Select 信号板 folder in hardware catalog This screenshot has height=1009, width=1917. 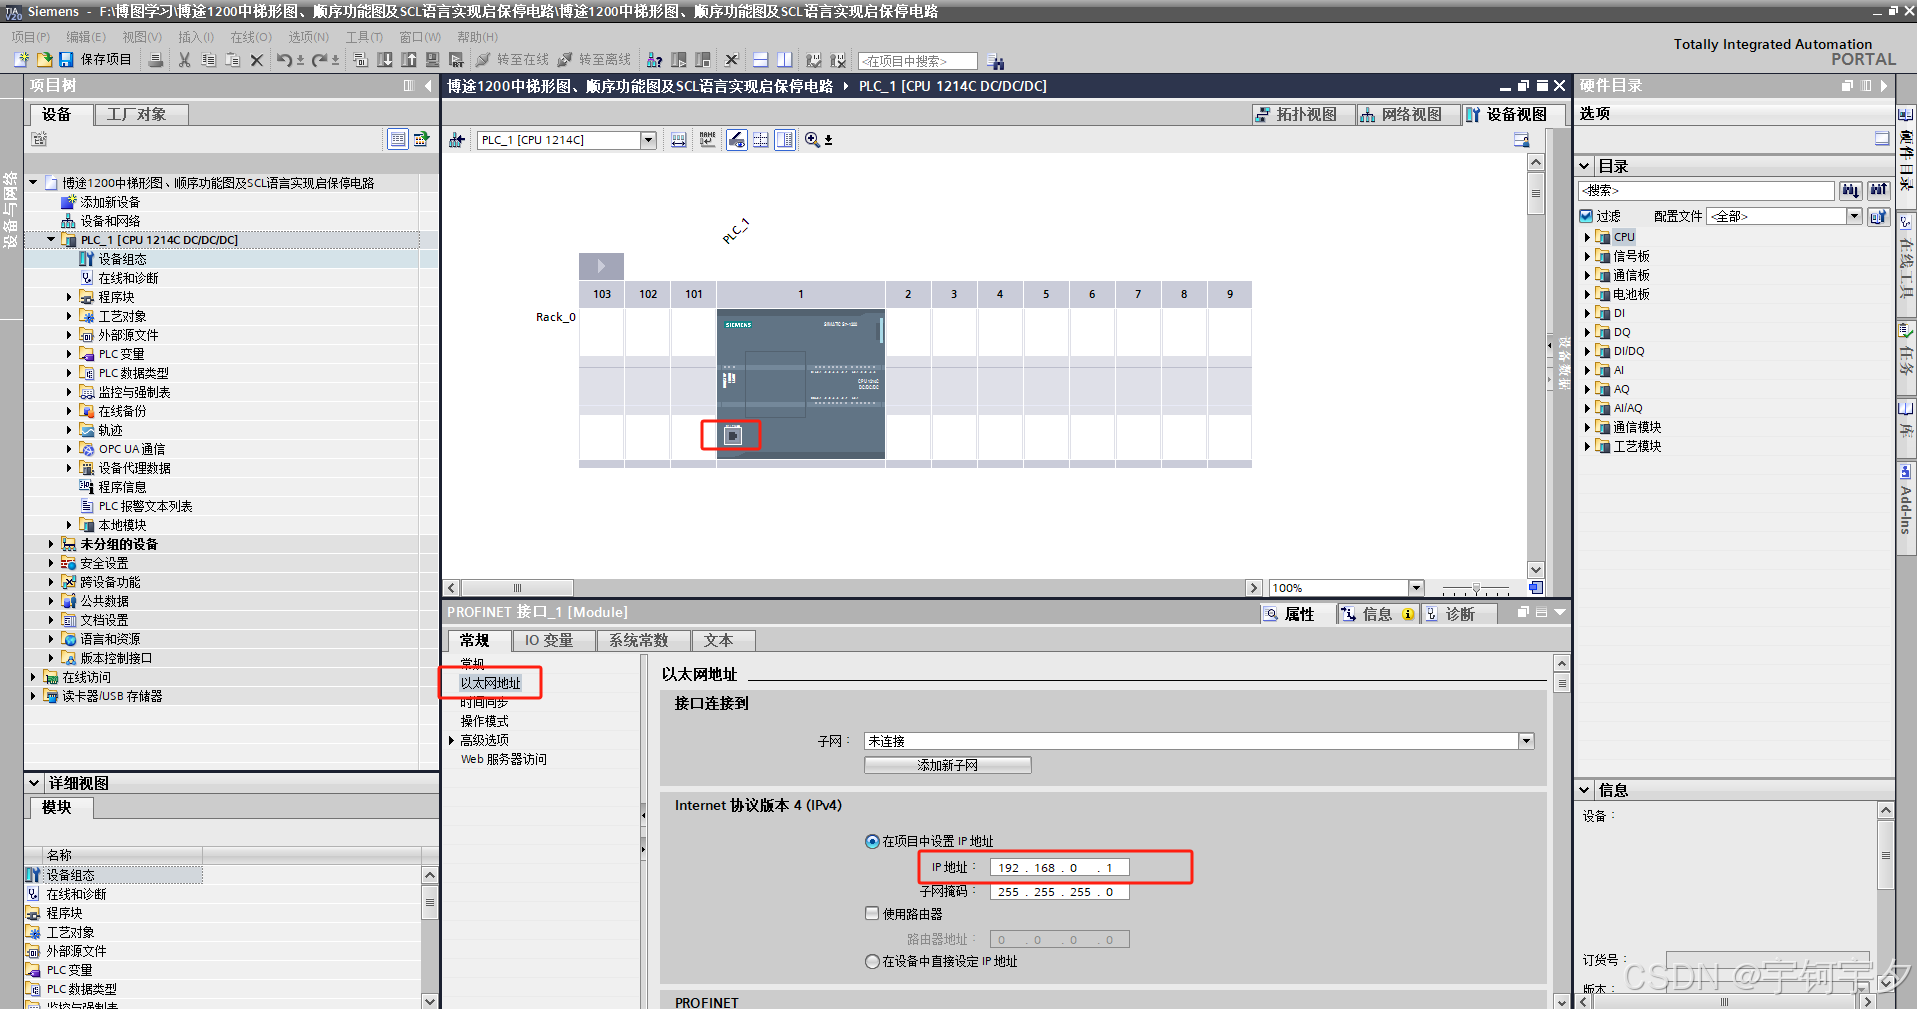(x=1631, y=256)
